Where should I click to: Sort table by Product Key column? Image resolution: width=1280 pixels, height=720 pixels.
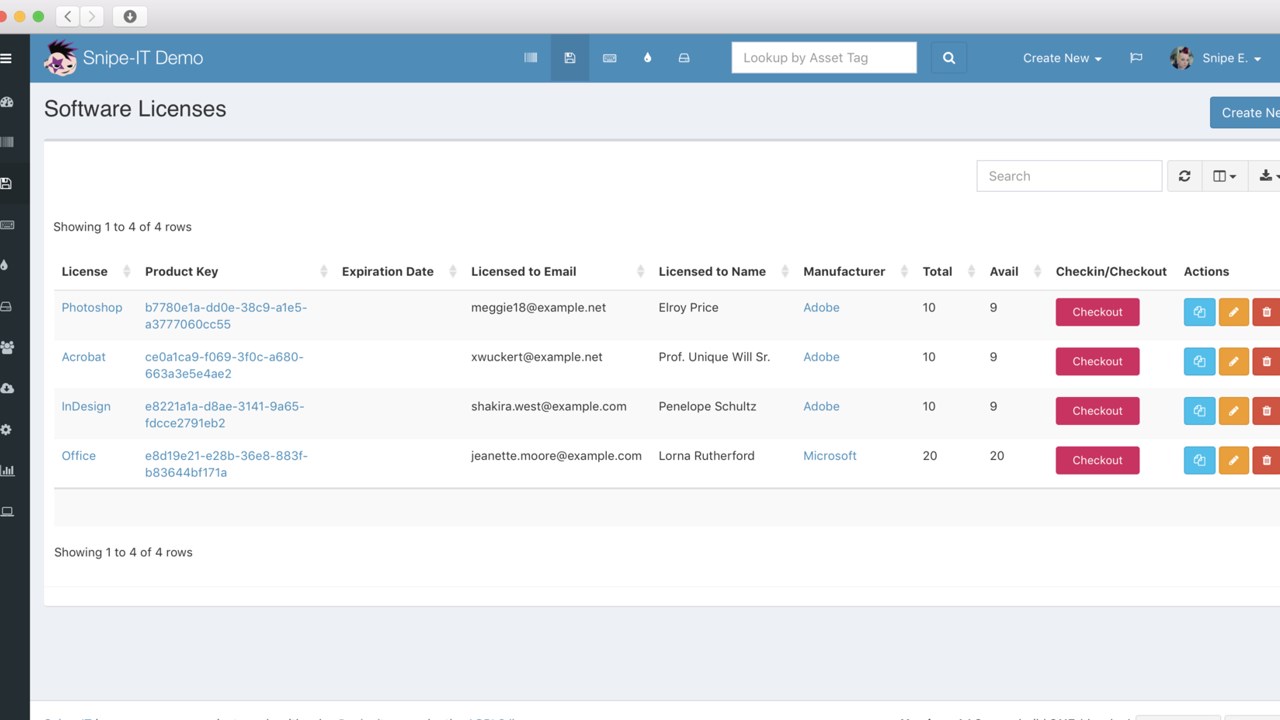pyautogui.click(x=235, y=272)
